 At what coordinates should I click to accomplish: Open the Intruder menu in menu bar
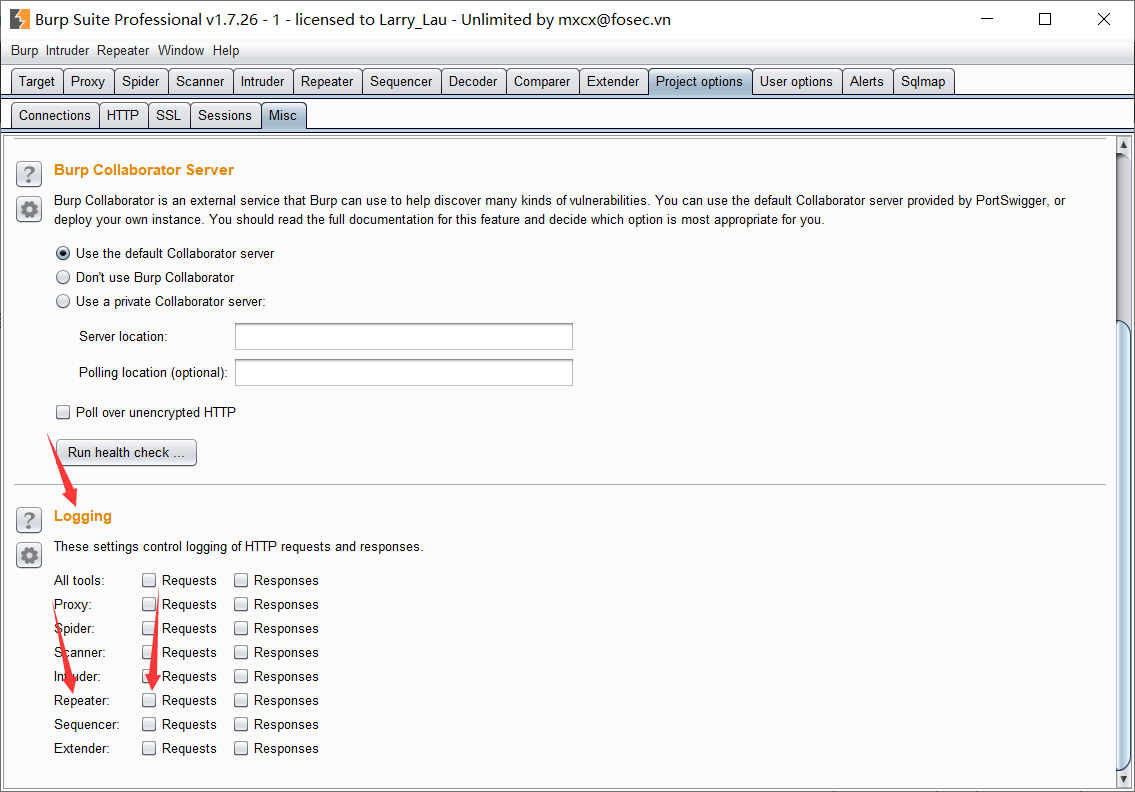point(67,50)
